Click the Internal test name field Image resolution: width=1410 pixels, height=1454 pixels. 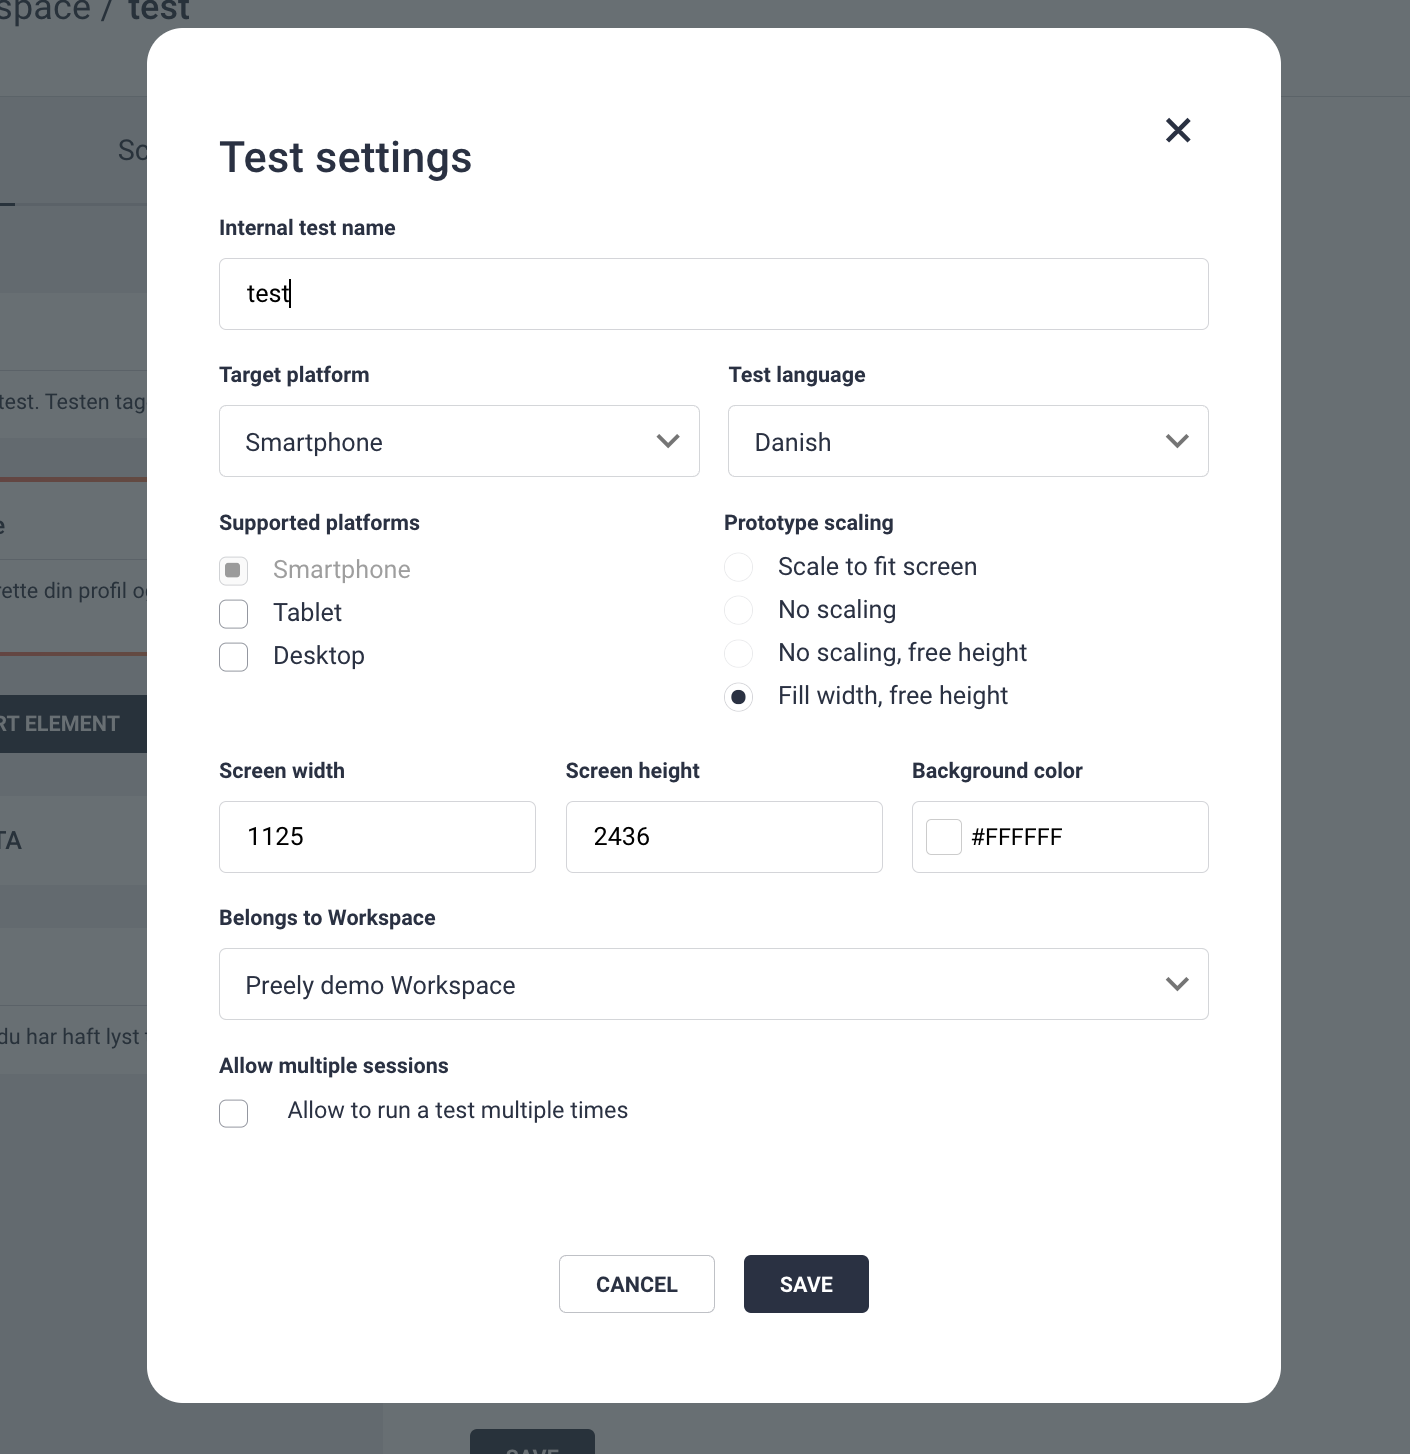pyautogui.click(x=713, y=294)
